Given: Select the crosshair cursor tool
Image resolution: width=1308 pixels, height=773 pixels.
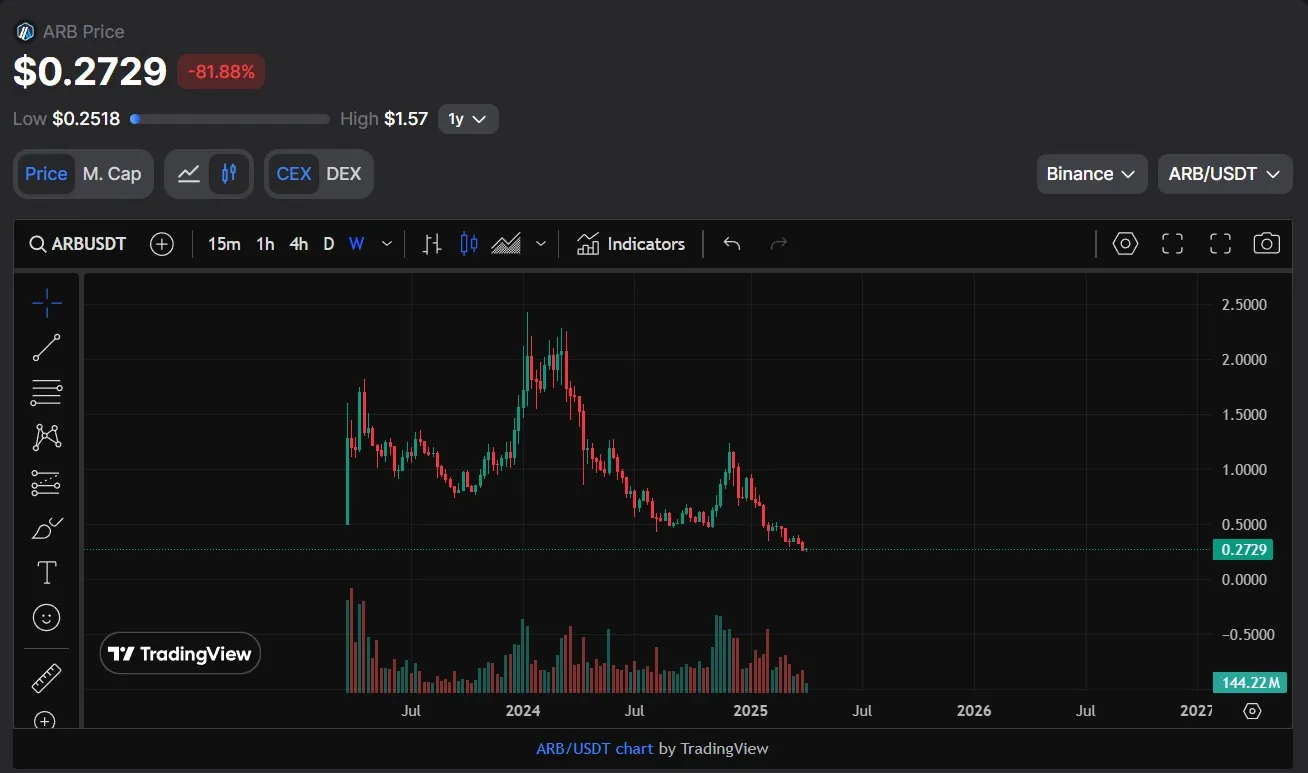Looking at the screenshot, I should 46,302.
